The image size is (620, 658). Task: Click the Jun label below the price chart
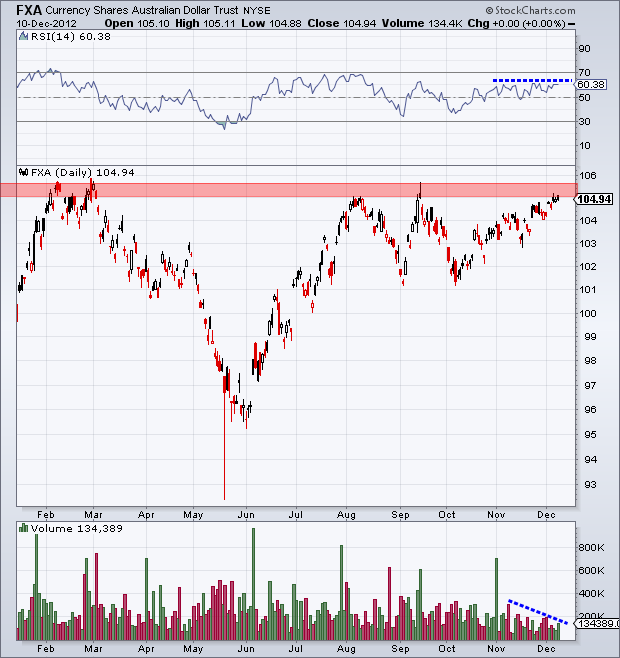[246, 515]
